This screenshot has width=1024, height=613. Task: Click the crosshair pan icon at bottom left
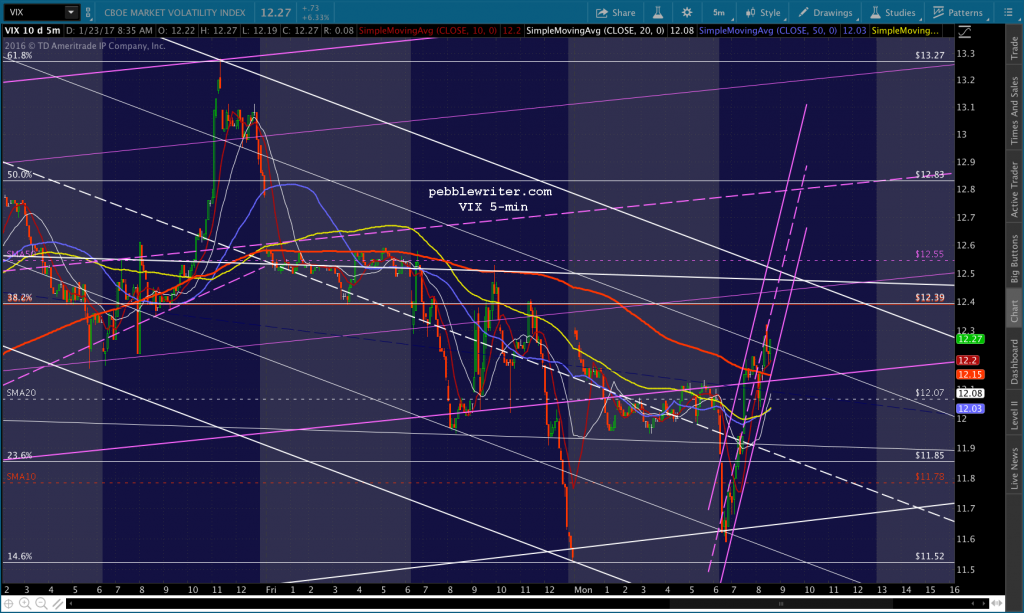click(x=8, y=604)
